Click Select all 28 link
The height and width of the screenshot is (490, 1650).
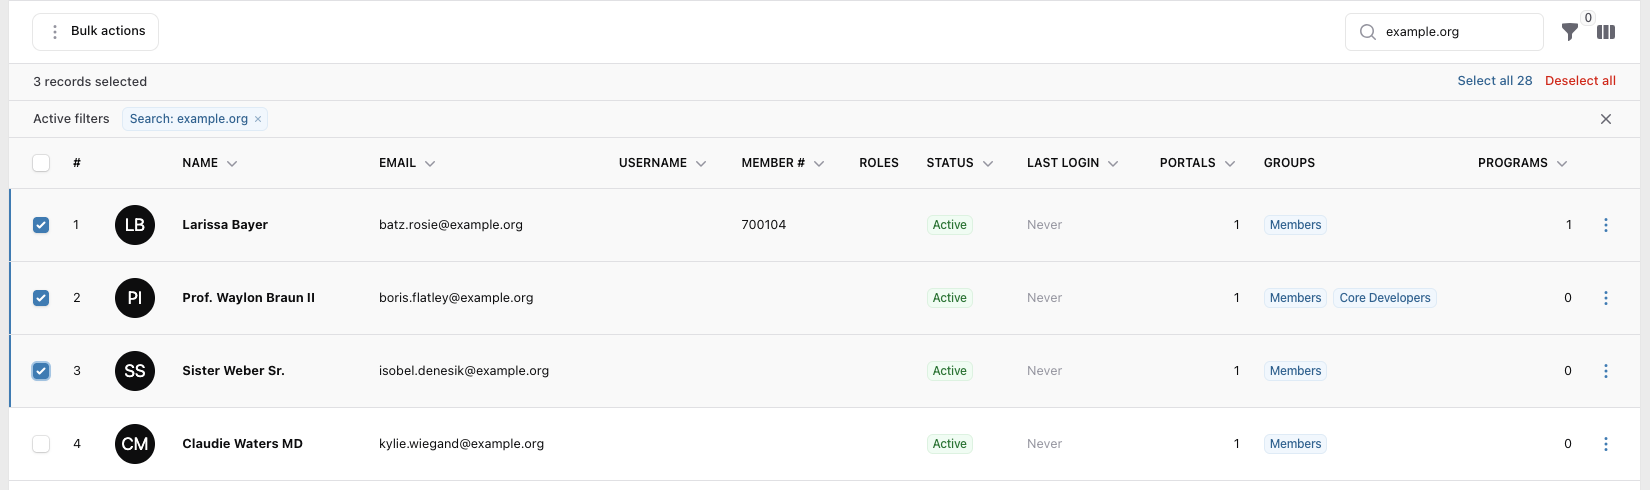coord(1495,81)
